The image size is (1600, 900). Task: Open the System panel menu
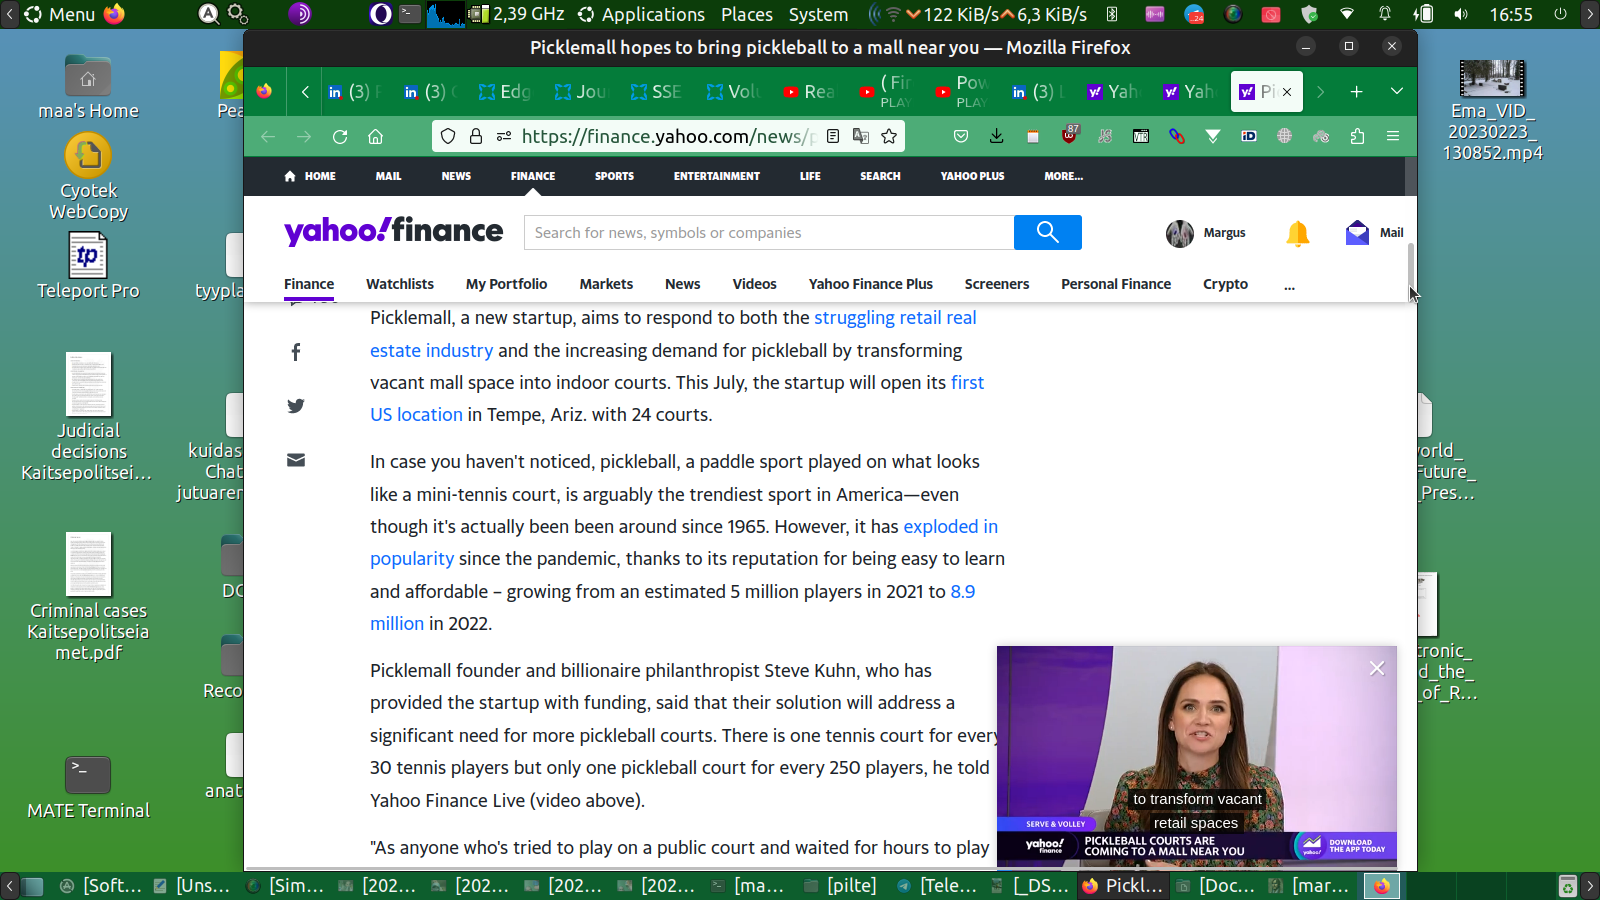point(818,14)
